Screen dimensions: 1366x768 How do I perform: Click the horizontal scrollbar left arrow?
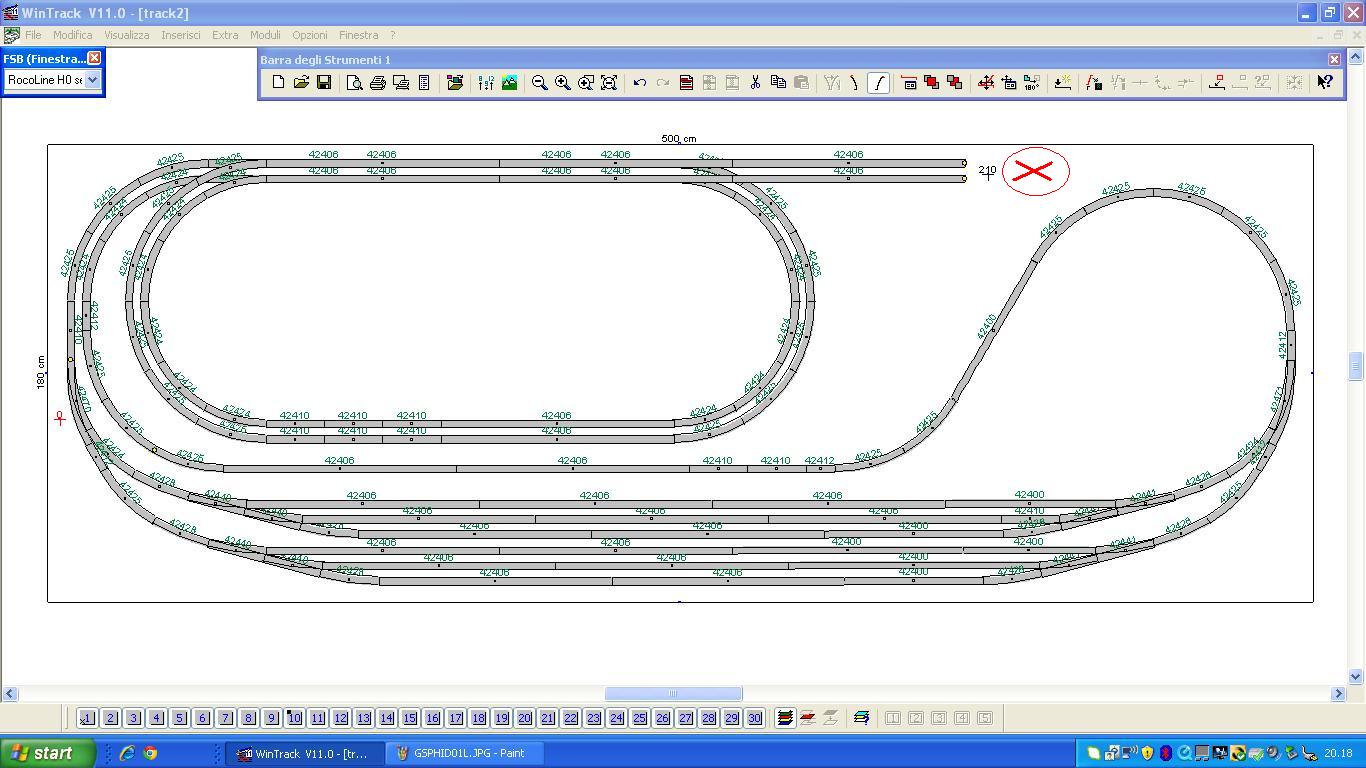click(10, 693)
